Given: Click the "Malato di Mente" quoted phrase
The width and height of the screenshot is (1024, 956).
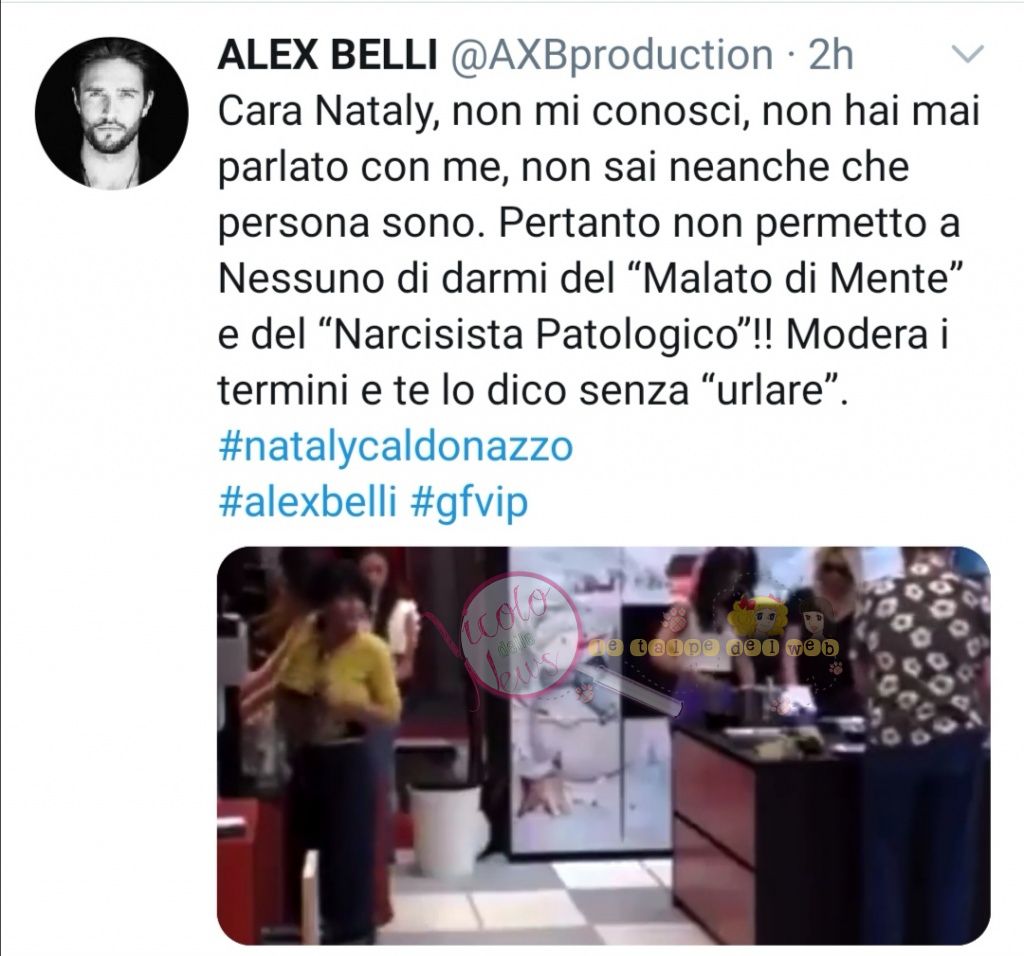Looking at the screenshot, I should tap(804, 279).
